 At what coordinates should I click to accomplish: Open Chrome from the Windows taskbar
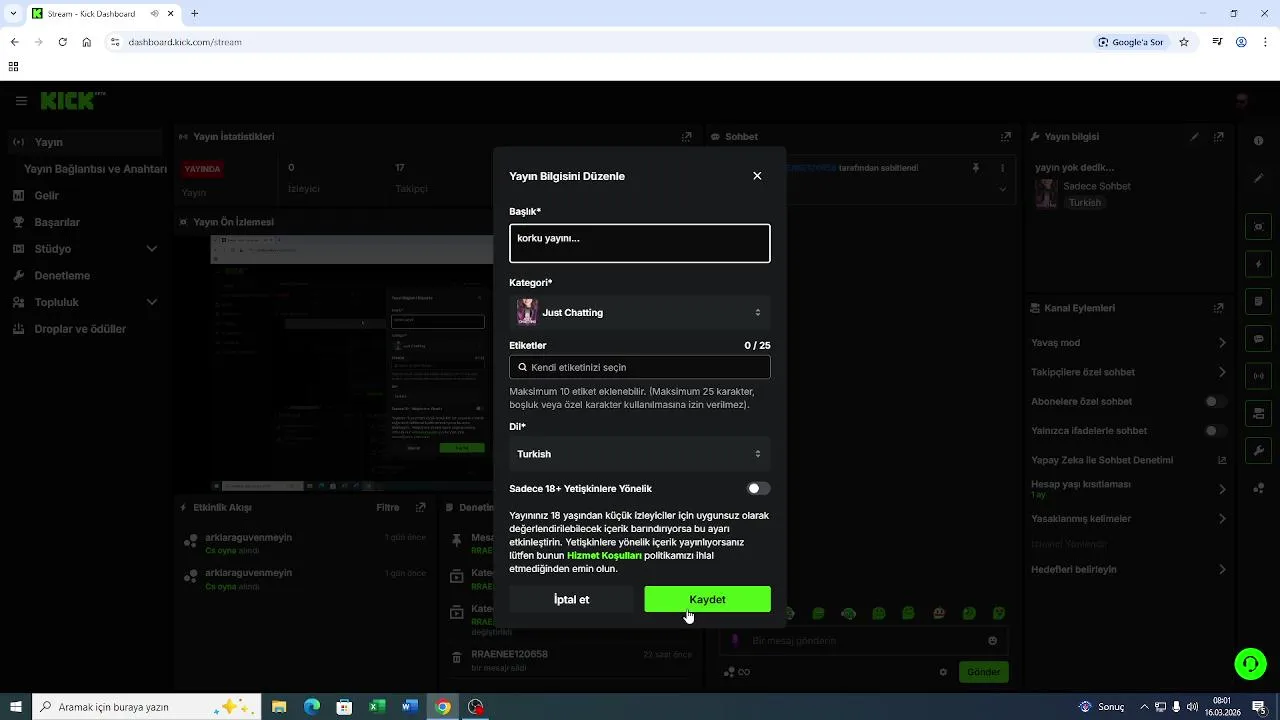coord(443,707)
